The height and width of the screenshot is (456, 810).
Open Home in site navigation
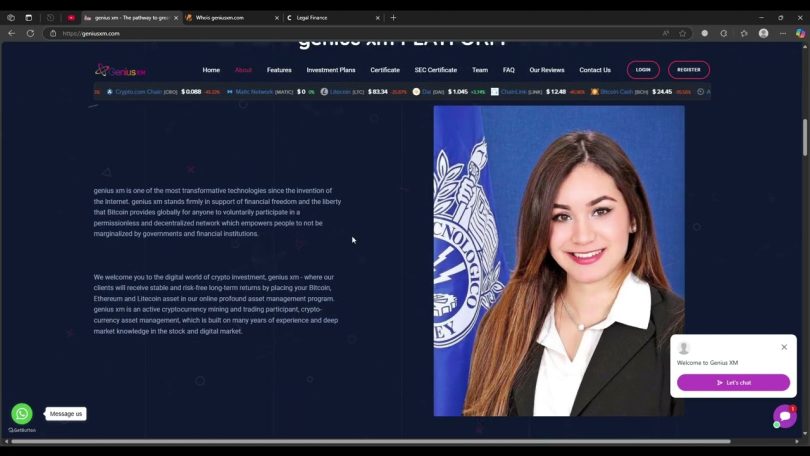[x=211, y=70]
